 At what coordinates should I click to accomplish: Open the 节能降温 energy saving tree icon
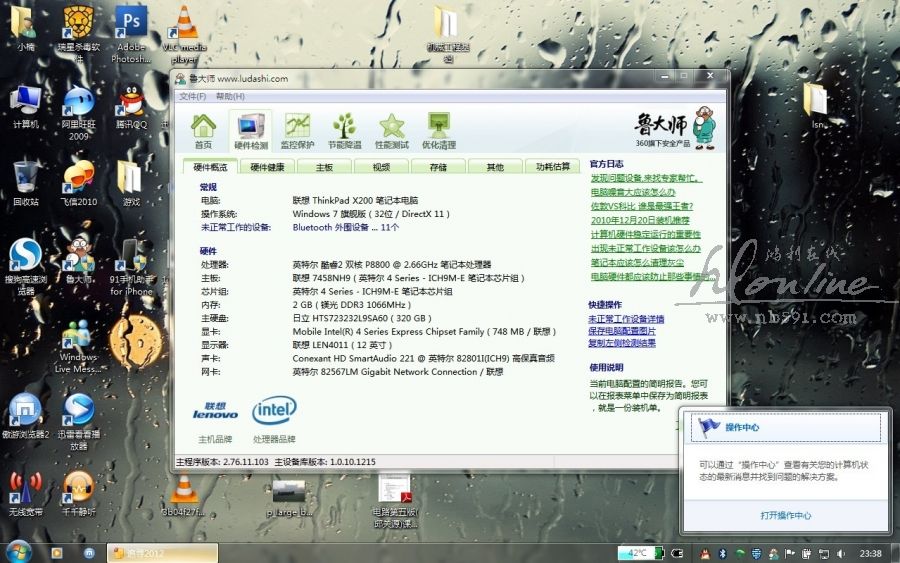pyautogui.click(x=344, y=130)
